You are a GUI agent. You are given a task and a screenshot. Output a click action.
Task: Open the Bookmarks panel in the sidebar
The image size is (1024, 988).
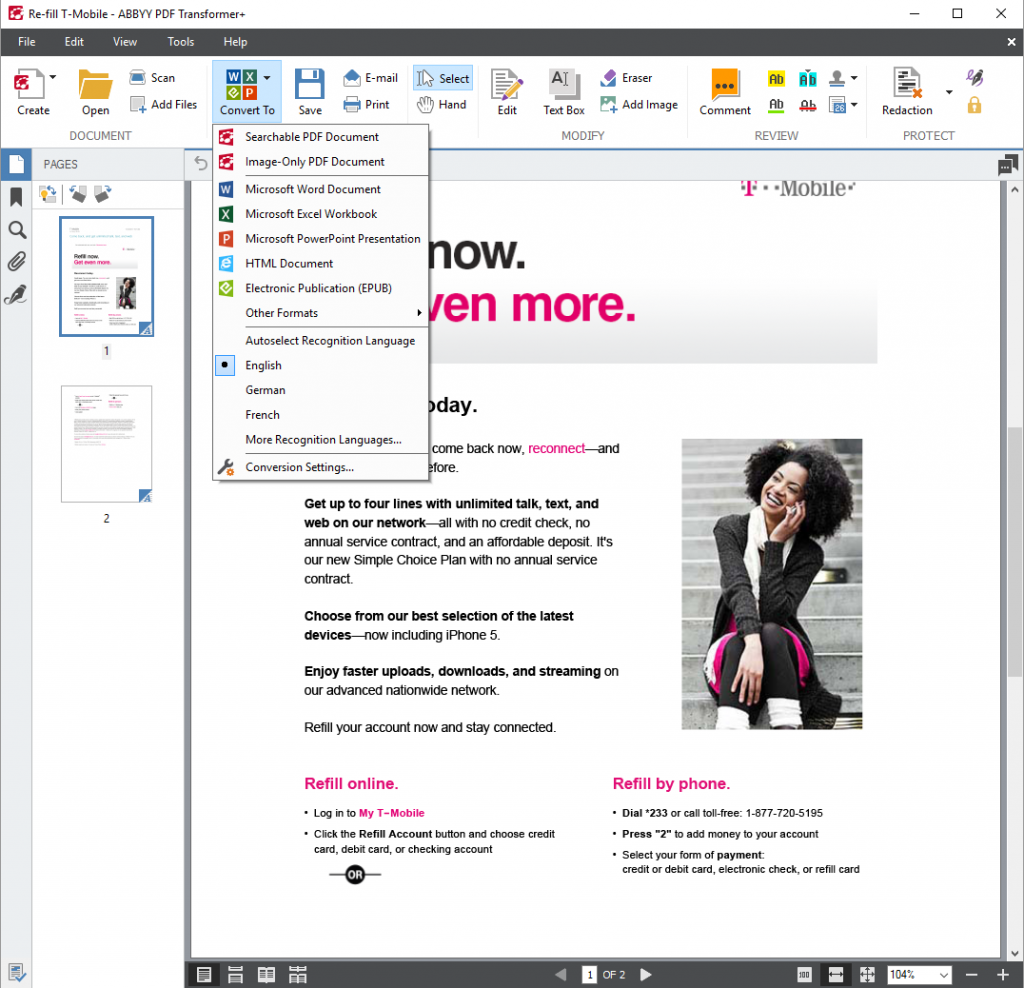click(16, 197)
